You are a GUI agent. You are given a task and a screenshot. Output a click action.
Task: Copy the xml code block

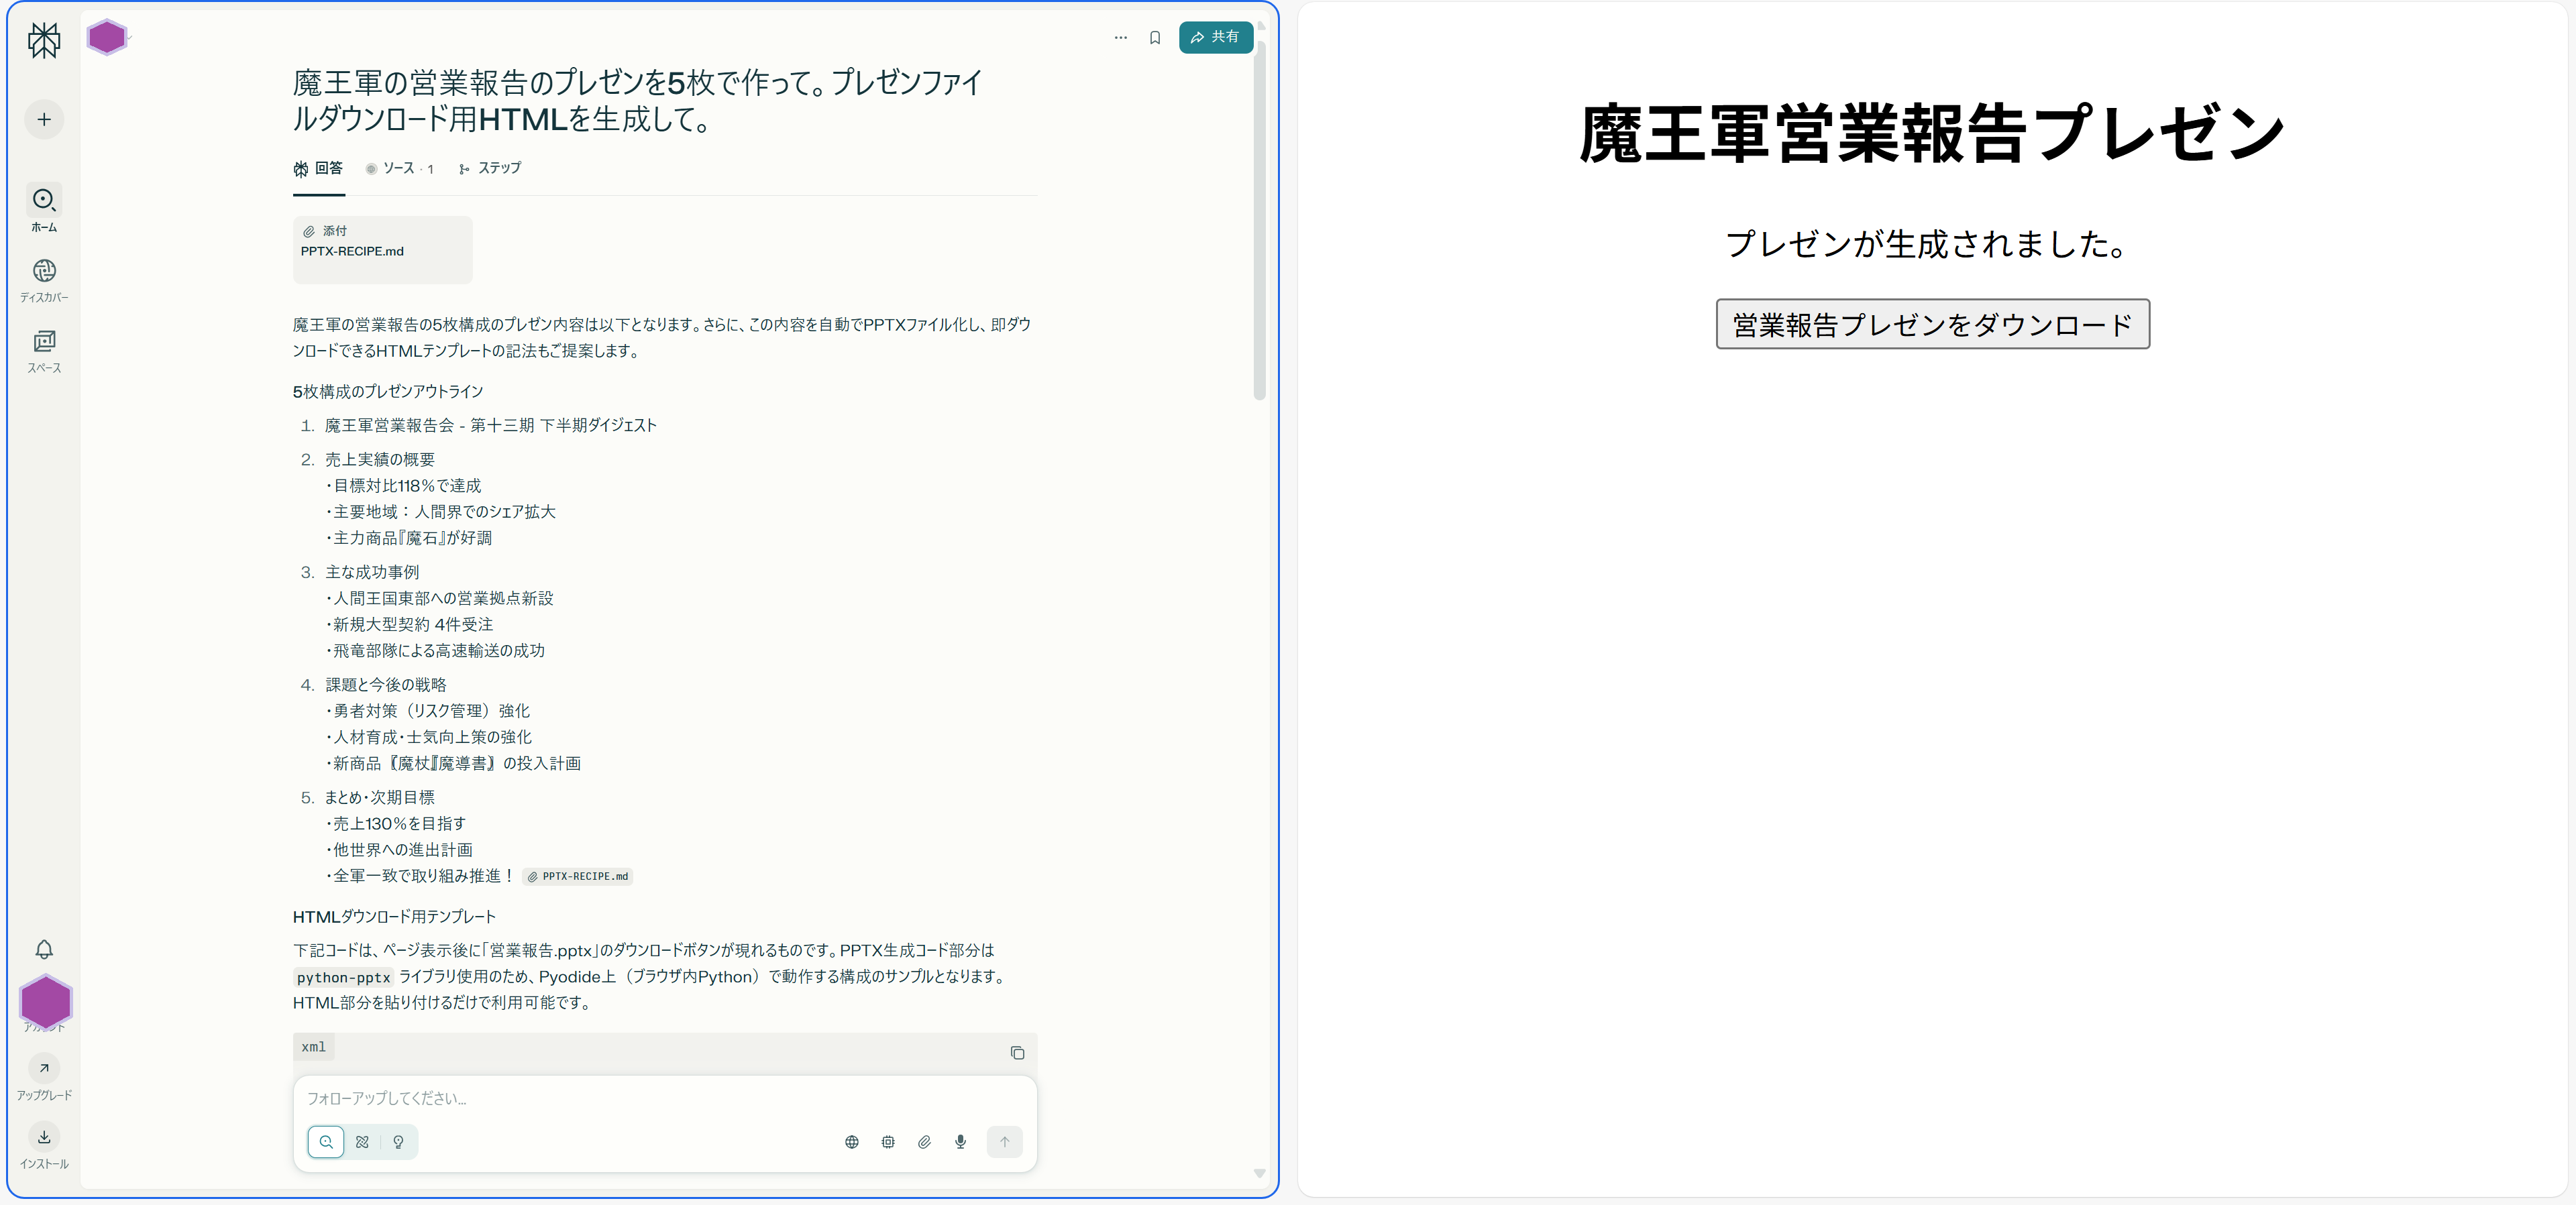click(x=1017, y=1052)
